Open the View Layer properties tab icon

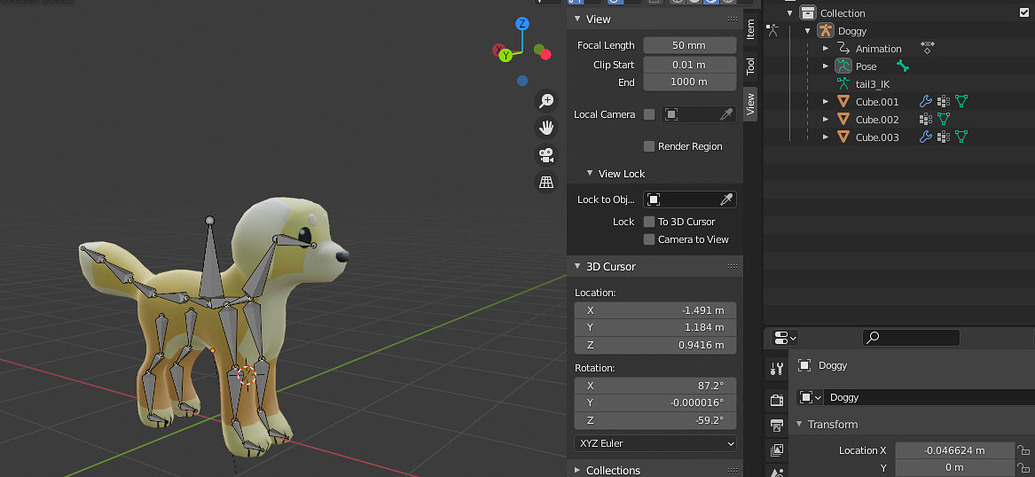777,451
